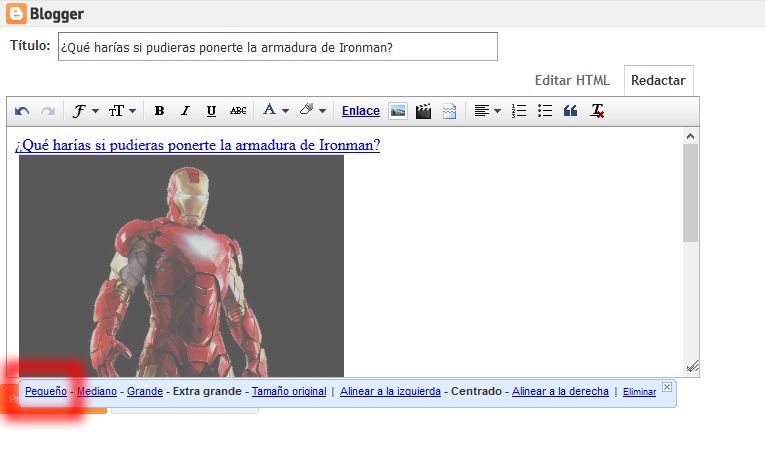765x468 pixels.
Task: Apply strikethrough (ABC) formatting
Action: (x=238, y=111)
